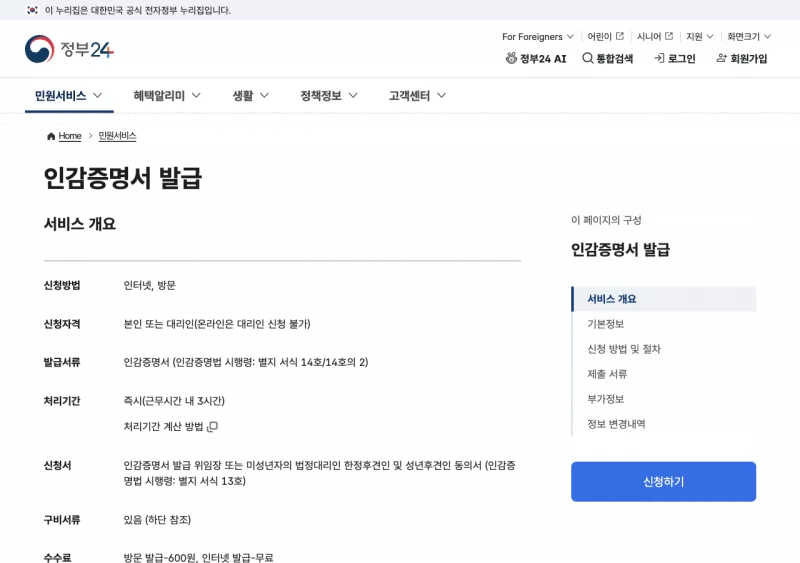Click 인감증명서 발급 page heading

point(123,178)
